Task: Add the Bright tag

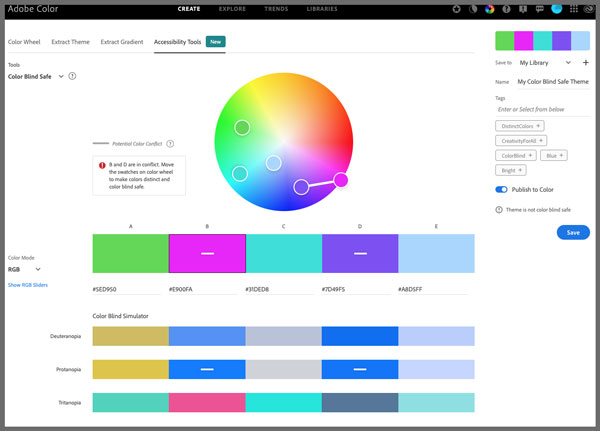Action: (511, 170)
